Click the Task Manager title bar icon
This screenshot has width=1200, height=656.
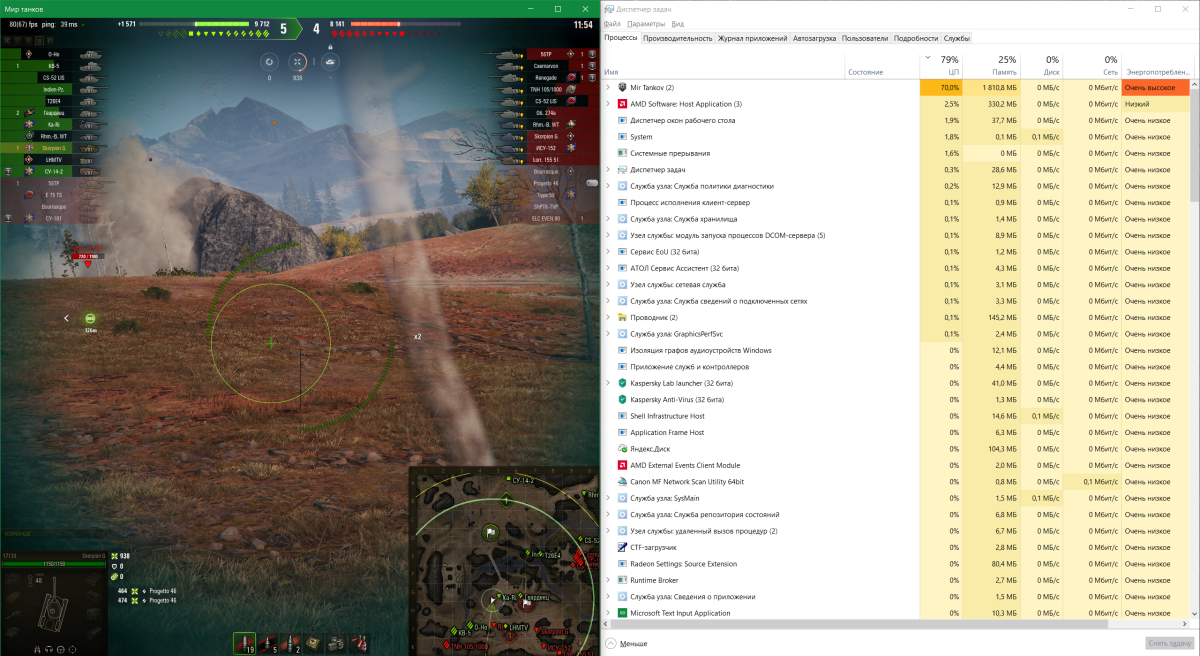pos(610,9)
